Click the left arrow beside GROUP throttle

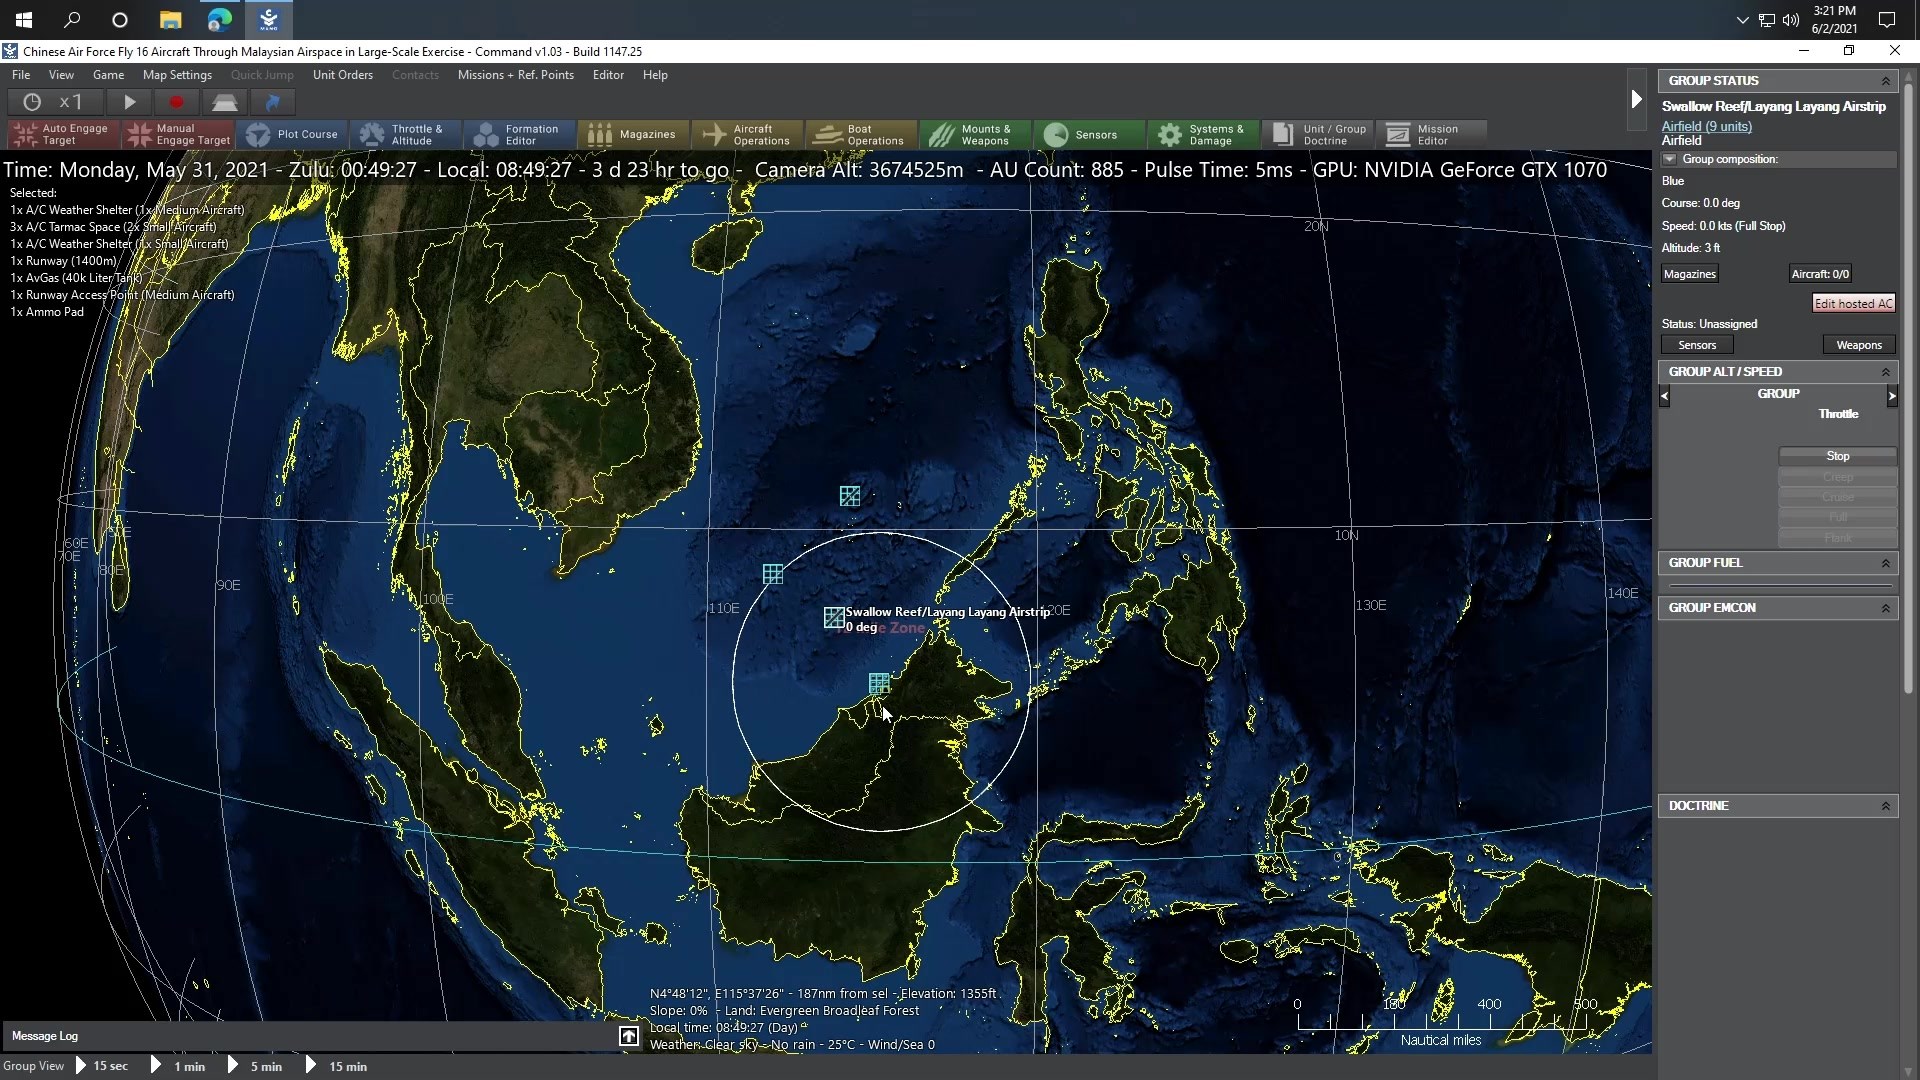(1665, 396)
